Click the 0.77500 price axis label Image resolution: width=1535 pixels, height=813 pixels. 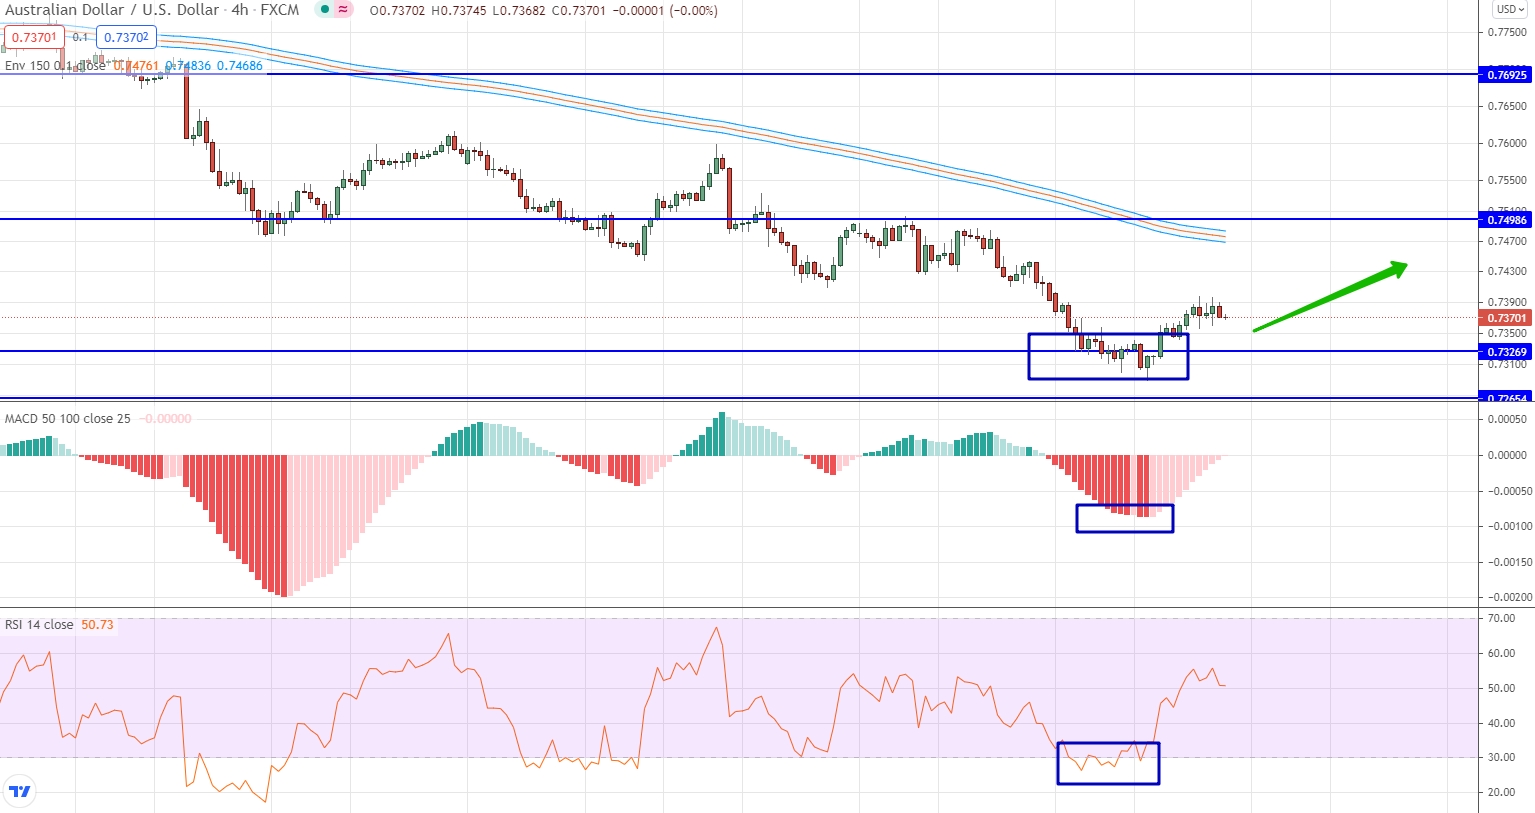click(1507, 32)
